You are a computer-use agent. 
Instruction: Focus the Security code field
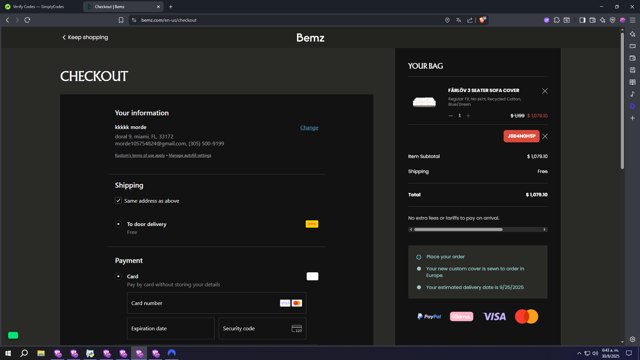262,329
